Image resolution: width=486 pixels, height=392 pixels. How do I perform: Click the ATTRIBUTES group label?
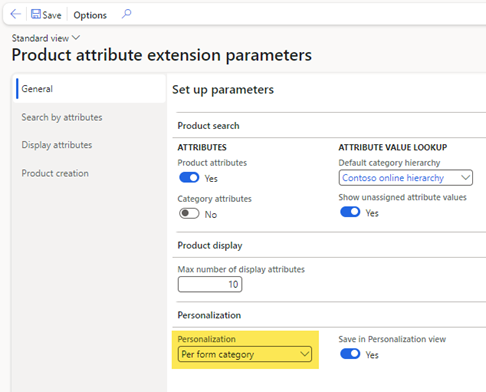[202, 147]
